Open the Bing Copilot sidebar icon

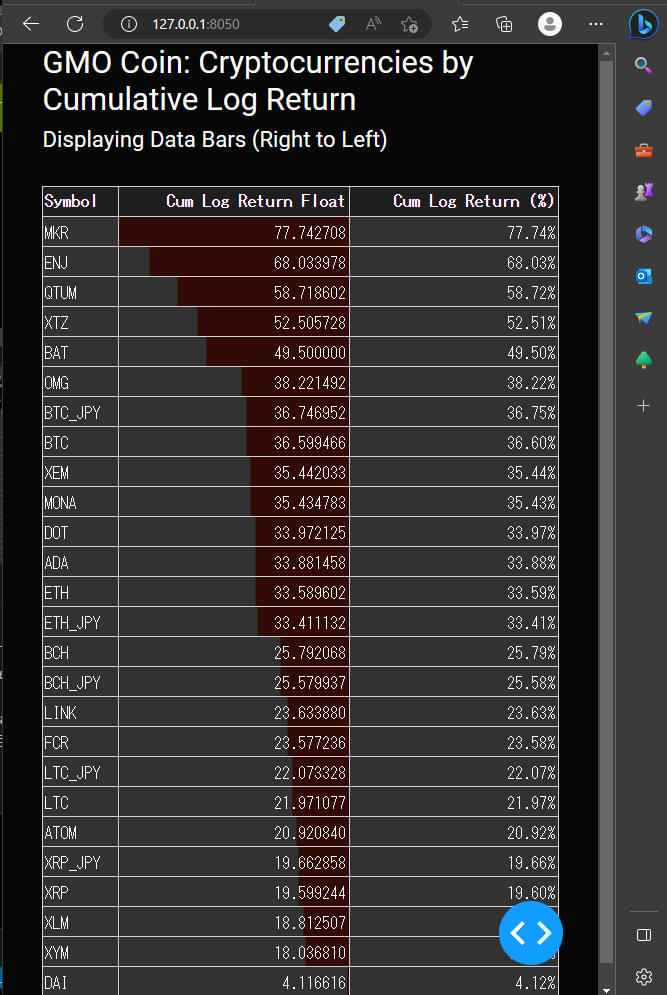point(643,24)
